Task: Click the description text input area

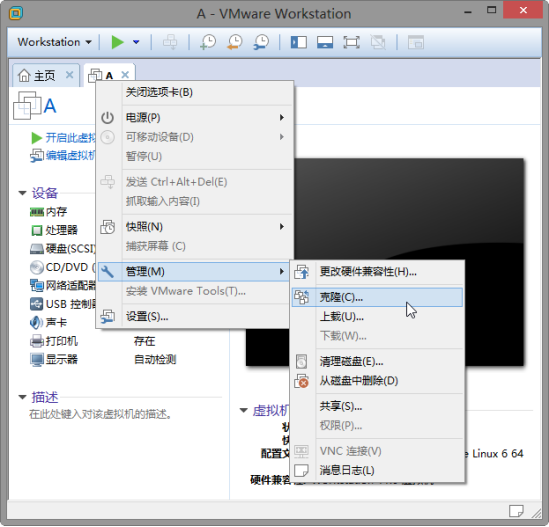Action: [100, 415]
